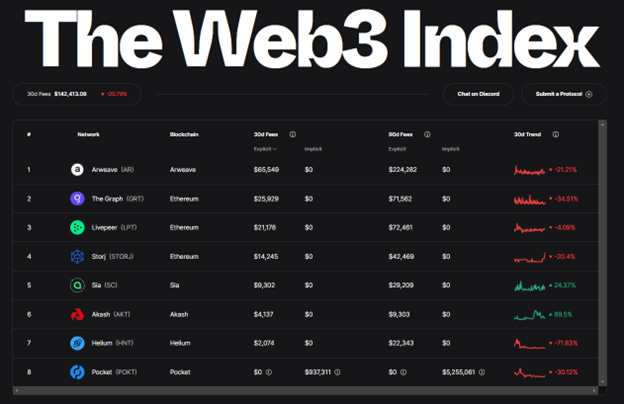The width and height of the screenshot is (624, 404).
Task: Click Storj 30d fees value $14,245
Action: 266,256
